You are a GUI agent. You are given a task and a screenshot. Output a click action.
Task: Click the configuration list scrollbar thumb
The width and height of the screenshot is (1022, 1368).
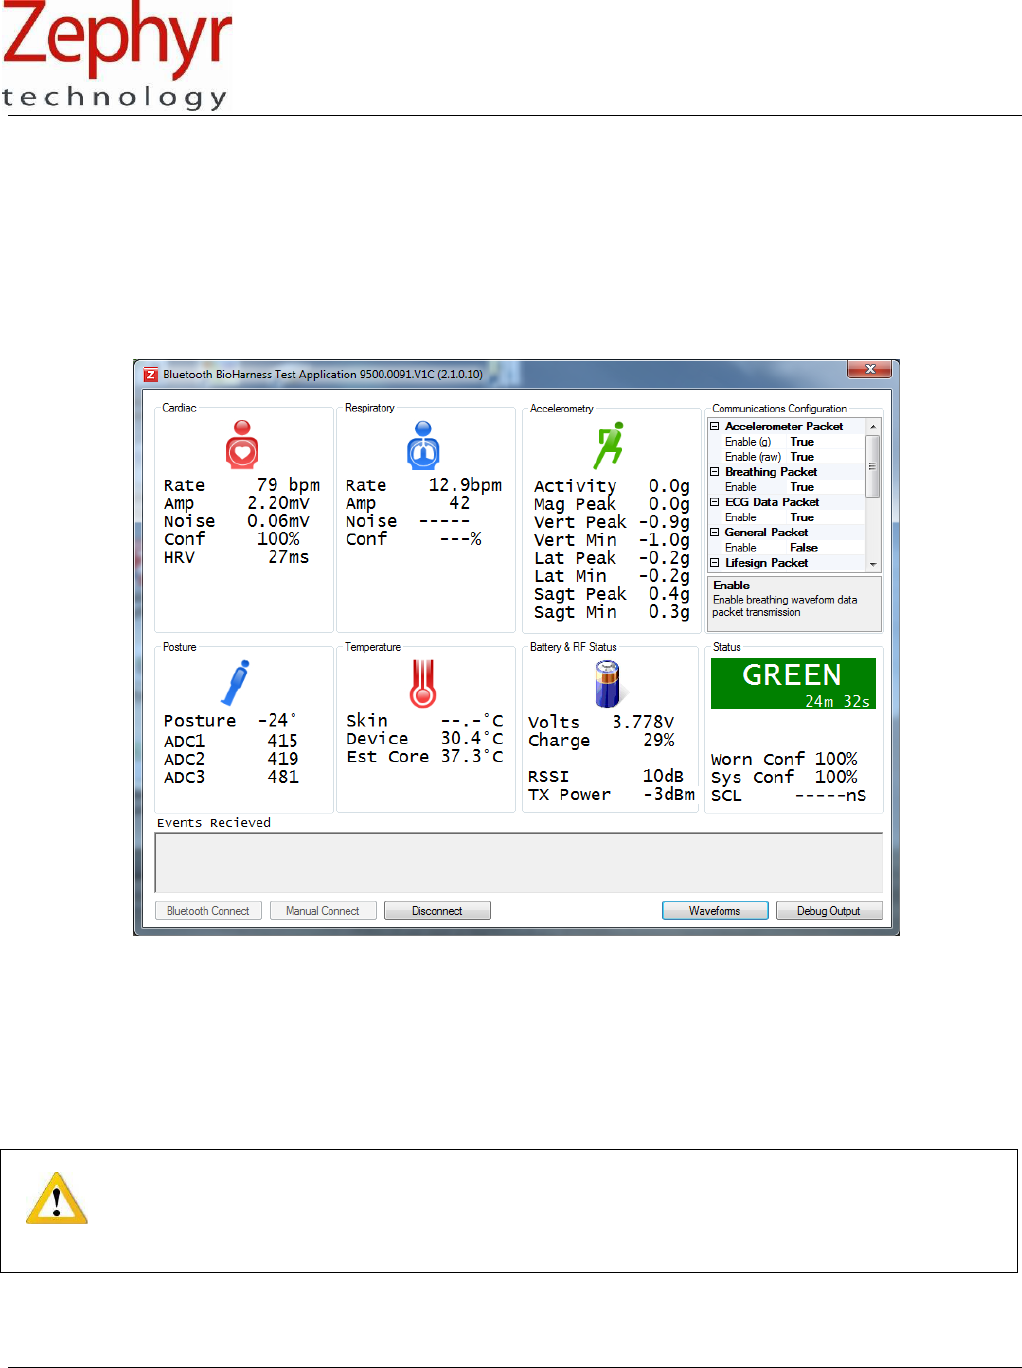point(873,466)
